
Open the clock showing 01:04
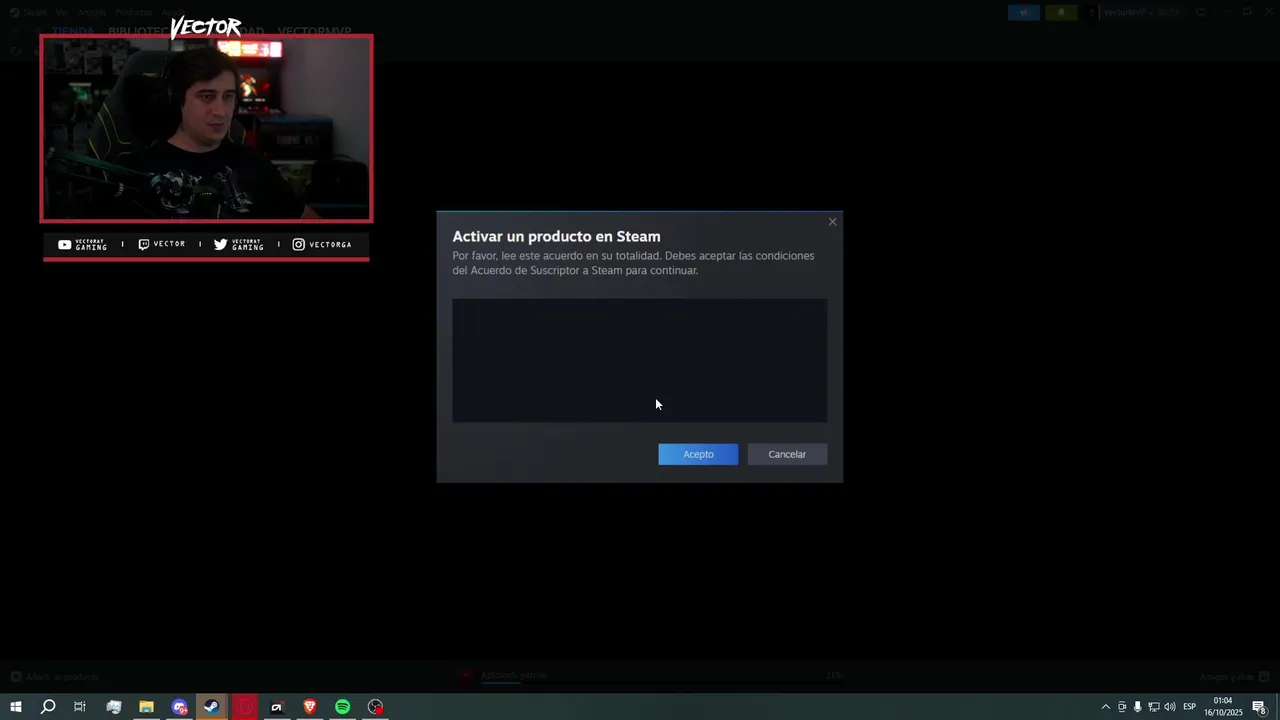pos(1223,707)
